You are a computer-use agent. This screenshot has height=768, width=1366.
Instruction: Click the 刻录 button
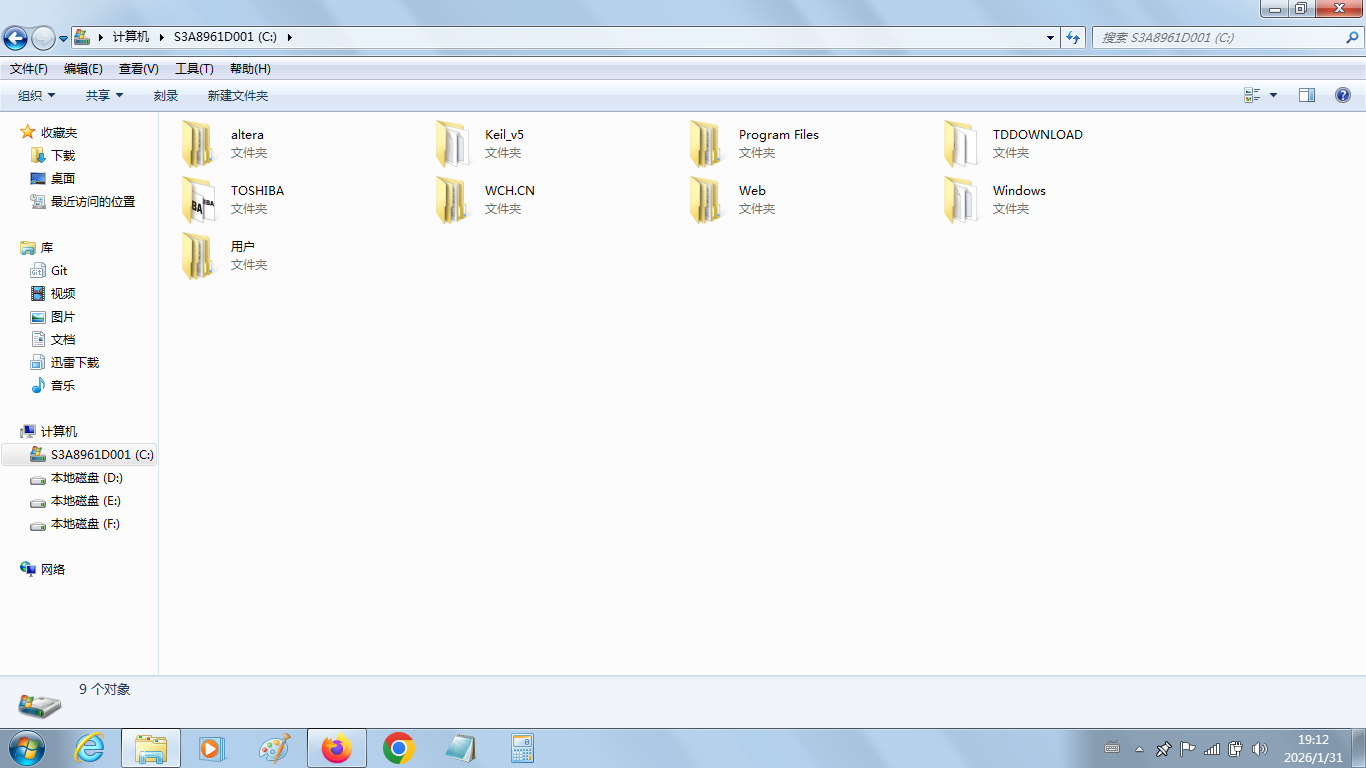pyautogui.click(x=166, y=95)
